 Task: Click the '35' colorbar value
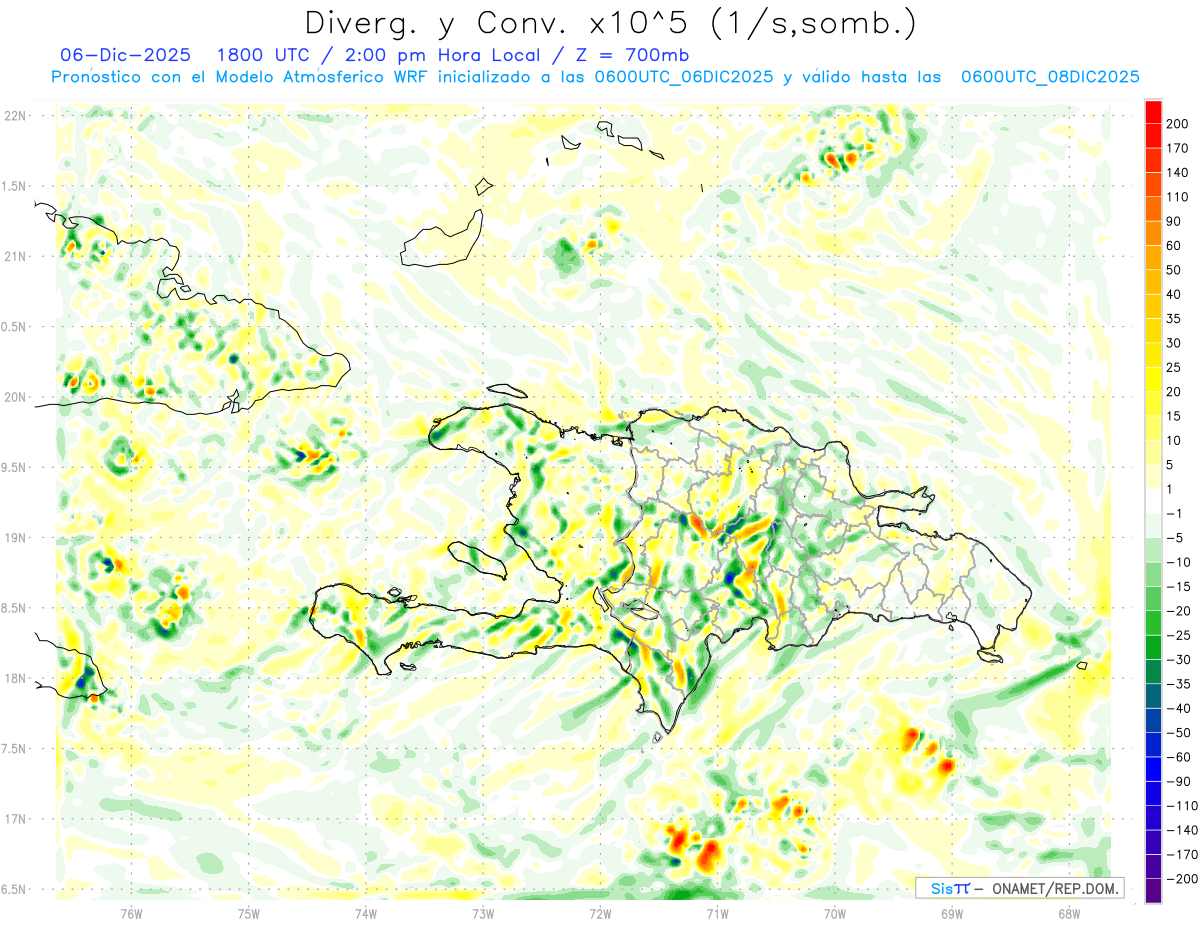click(1175, 319)
